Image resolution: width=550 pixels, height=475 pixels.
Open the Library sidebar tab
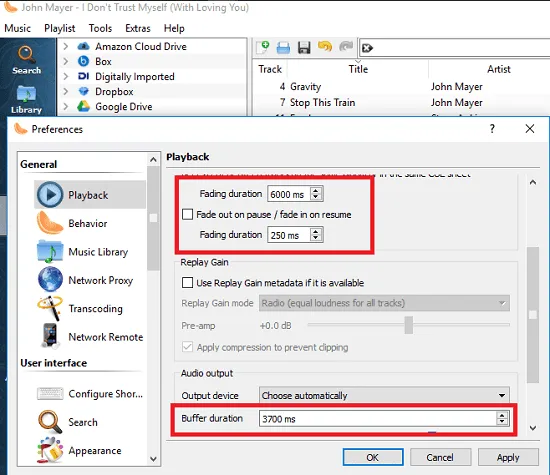26,100
